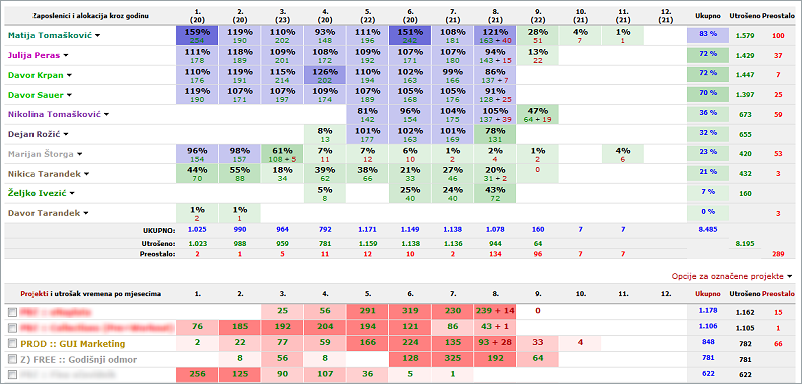Click the Davor Sauer employee name
This screenshot has height=384, width=802.
pos(36,95)
